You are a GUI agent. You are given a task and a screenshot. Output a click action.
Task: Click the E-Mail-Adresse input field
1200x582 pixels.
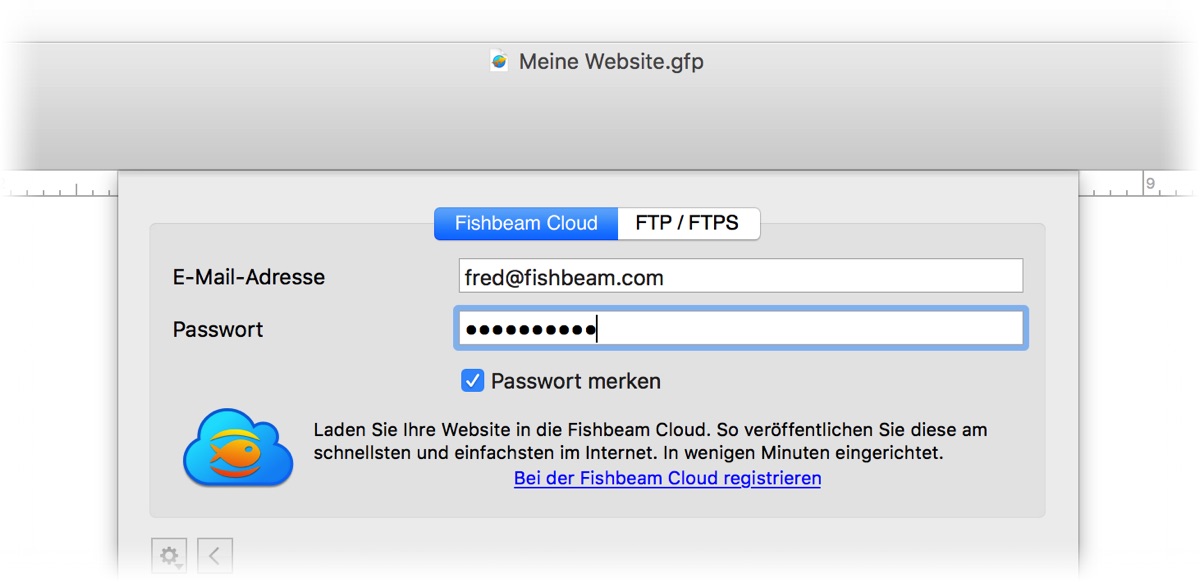(x=740, y=277)
